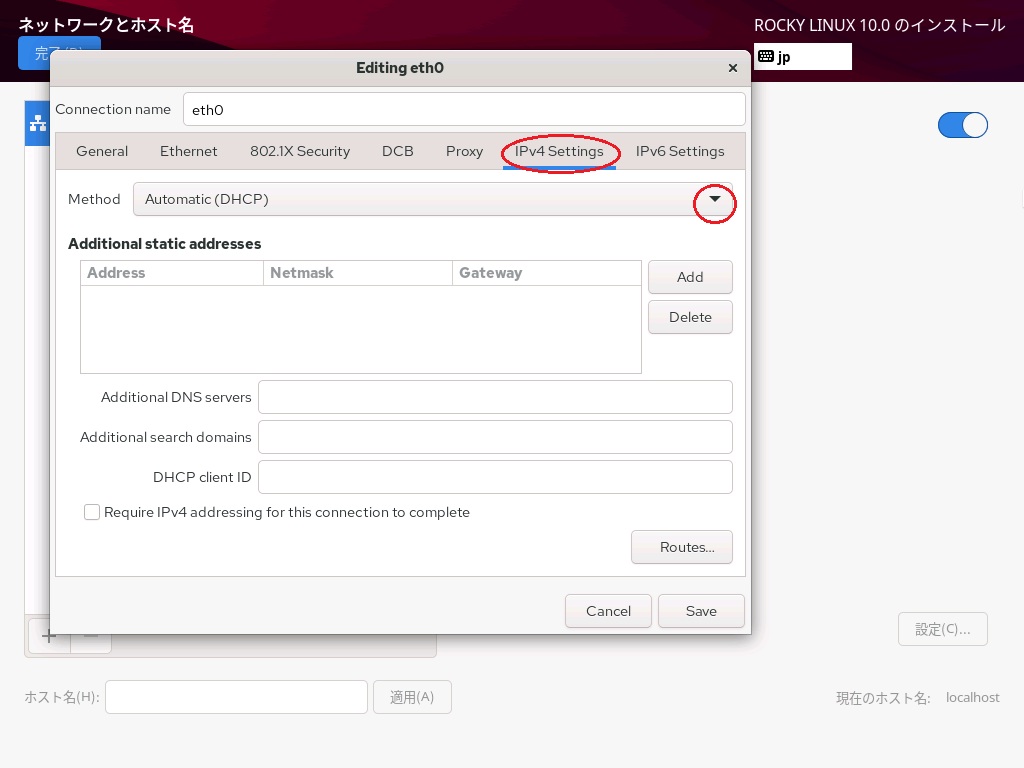The width and height of the screenshot is (1024, 768).
Task: Click the wired network device icon
Action: click(x=38, y=123)
